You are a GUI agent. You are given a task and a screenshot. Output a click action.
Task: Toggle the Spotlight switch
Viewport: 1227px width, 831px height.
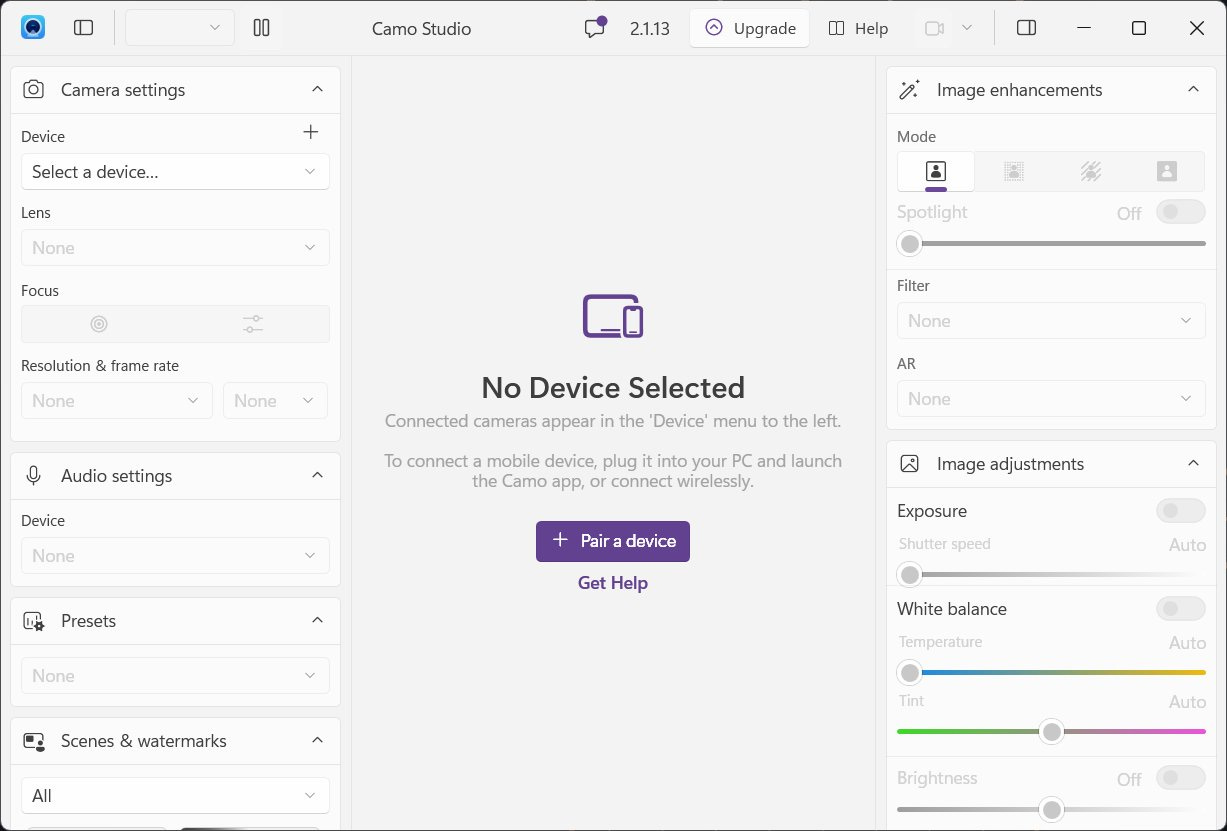[x=1181, y=212]
